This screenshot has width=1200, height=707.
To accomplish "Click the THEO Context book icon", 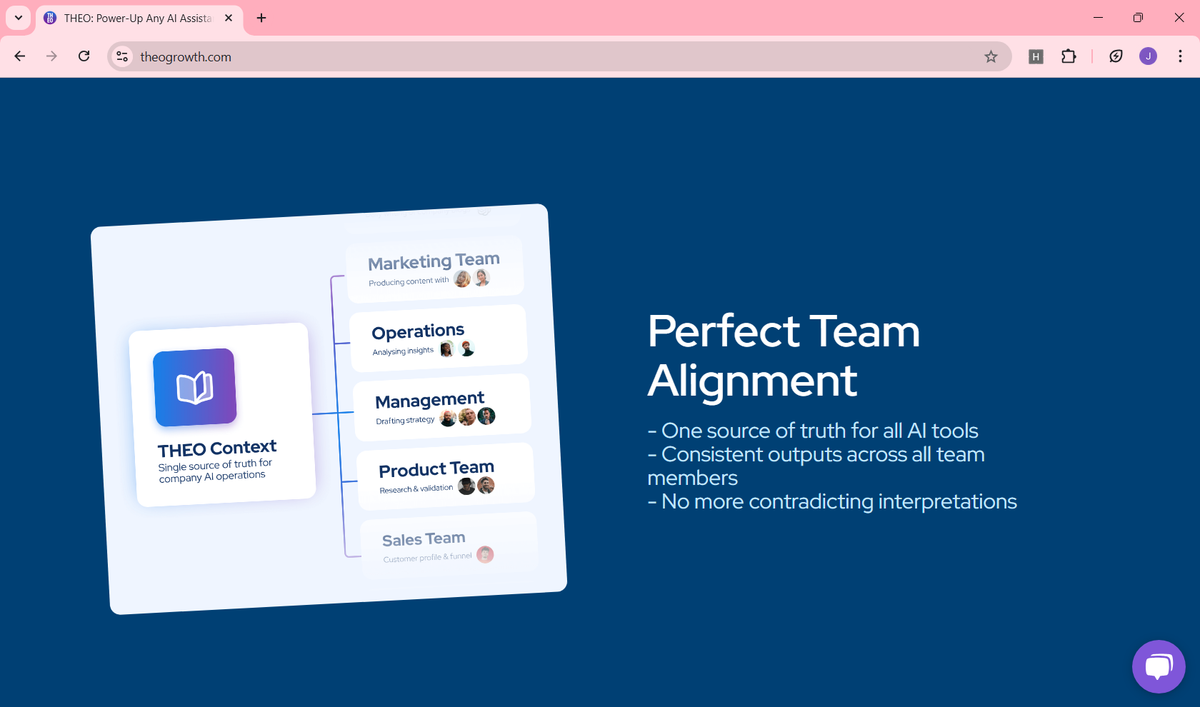I will tap(194, 387).
